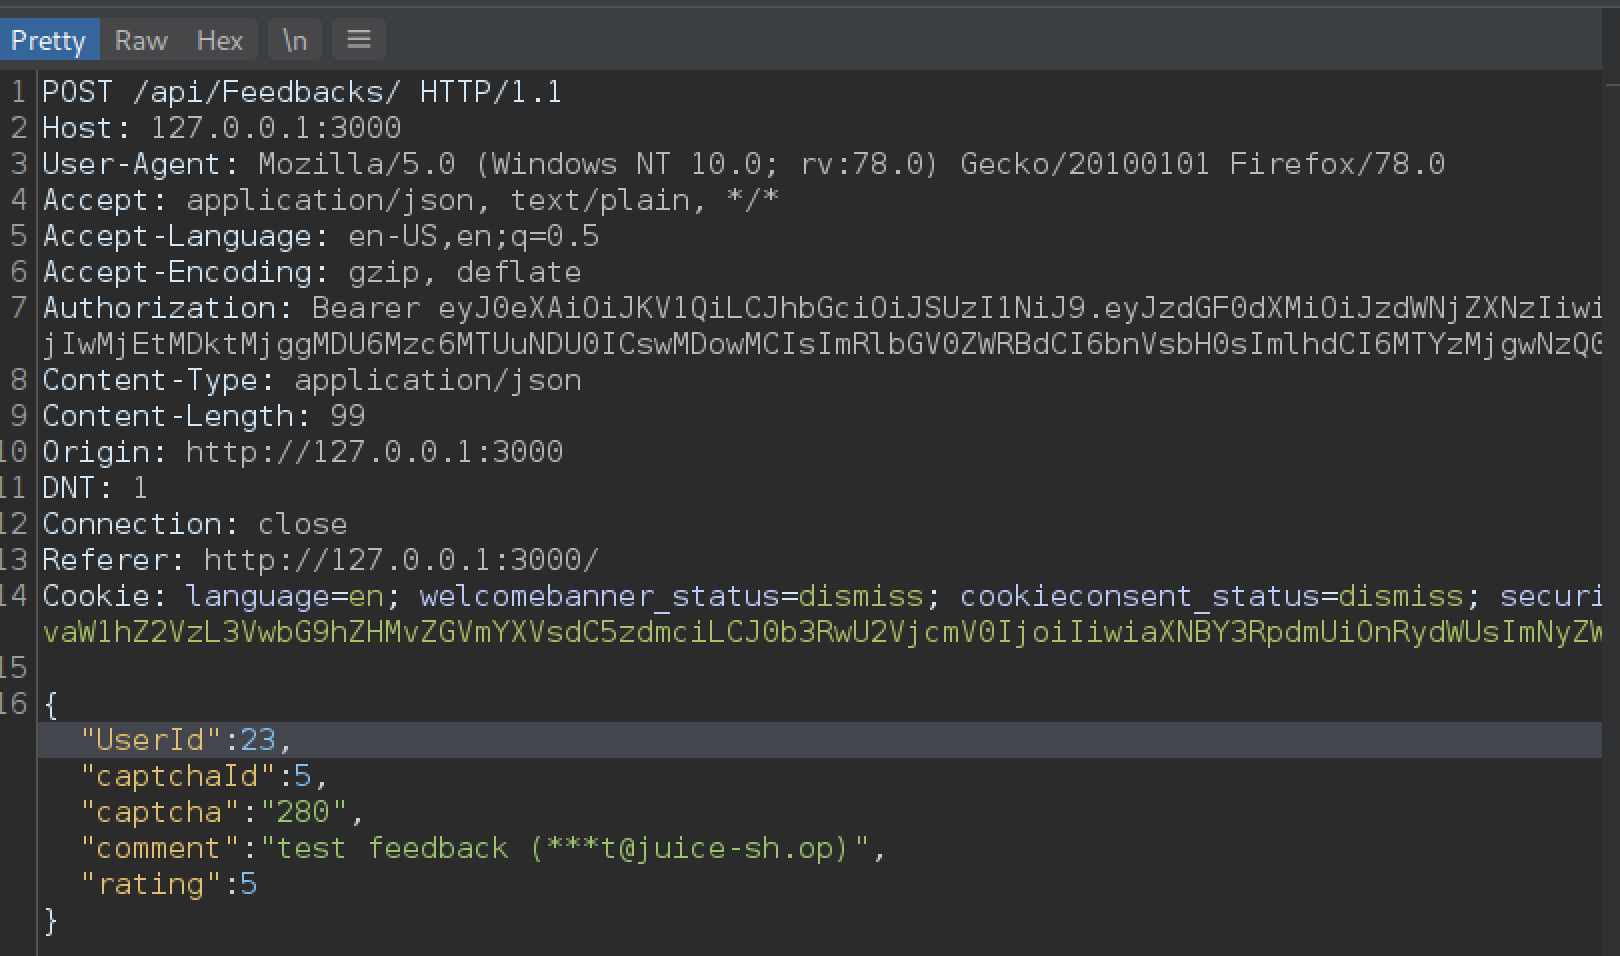Click the welcomebanner_status cookie name
Image resolution: width=1620 pixels, height=956 pixels.
[x=599, y=596]
